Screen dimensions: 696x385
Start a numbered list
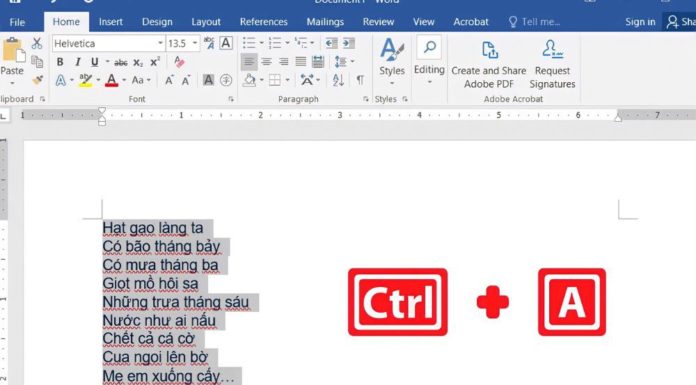[275, 43]
